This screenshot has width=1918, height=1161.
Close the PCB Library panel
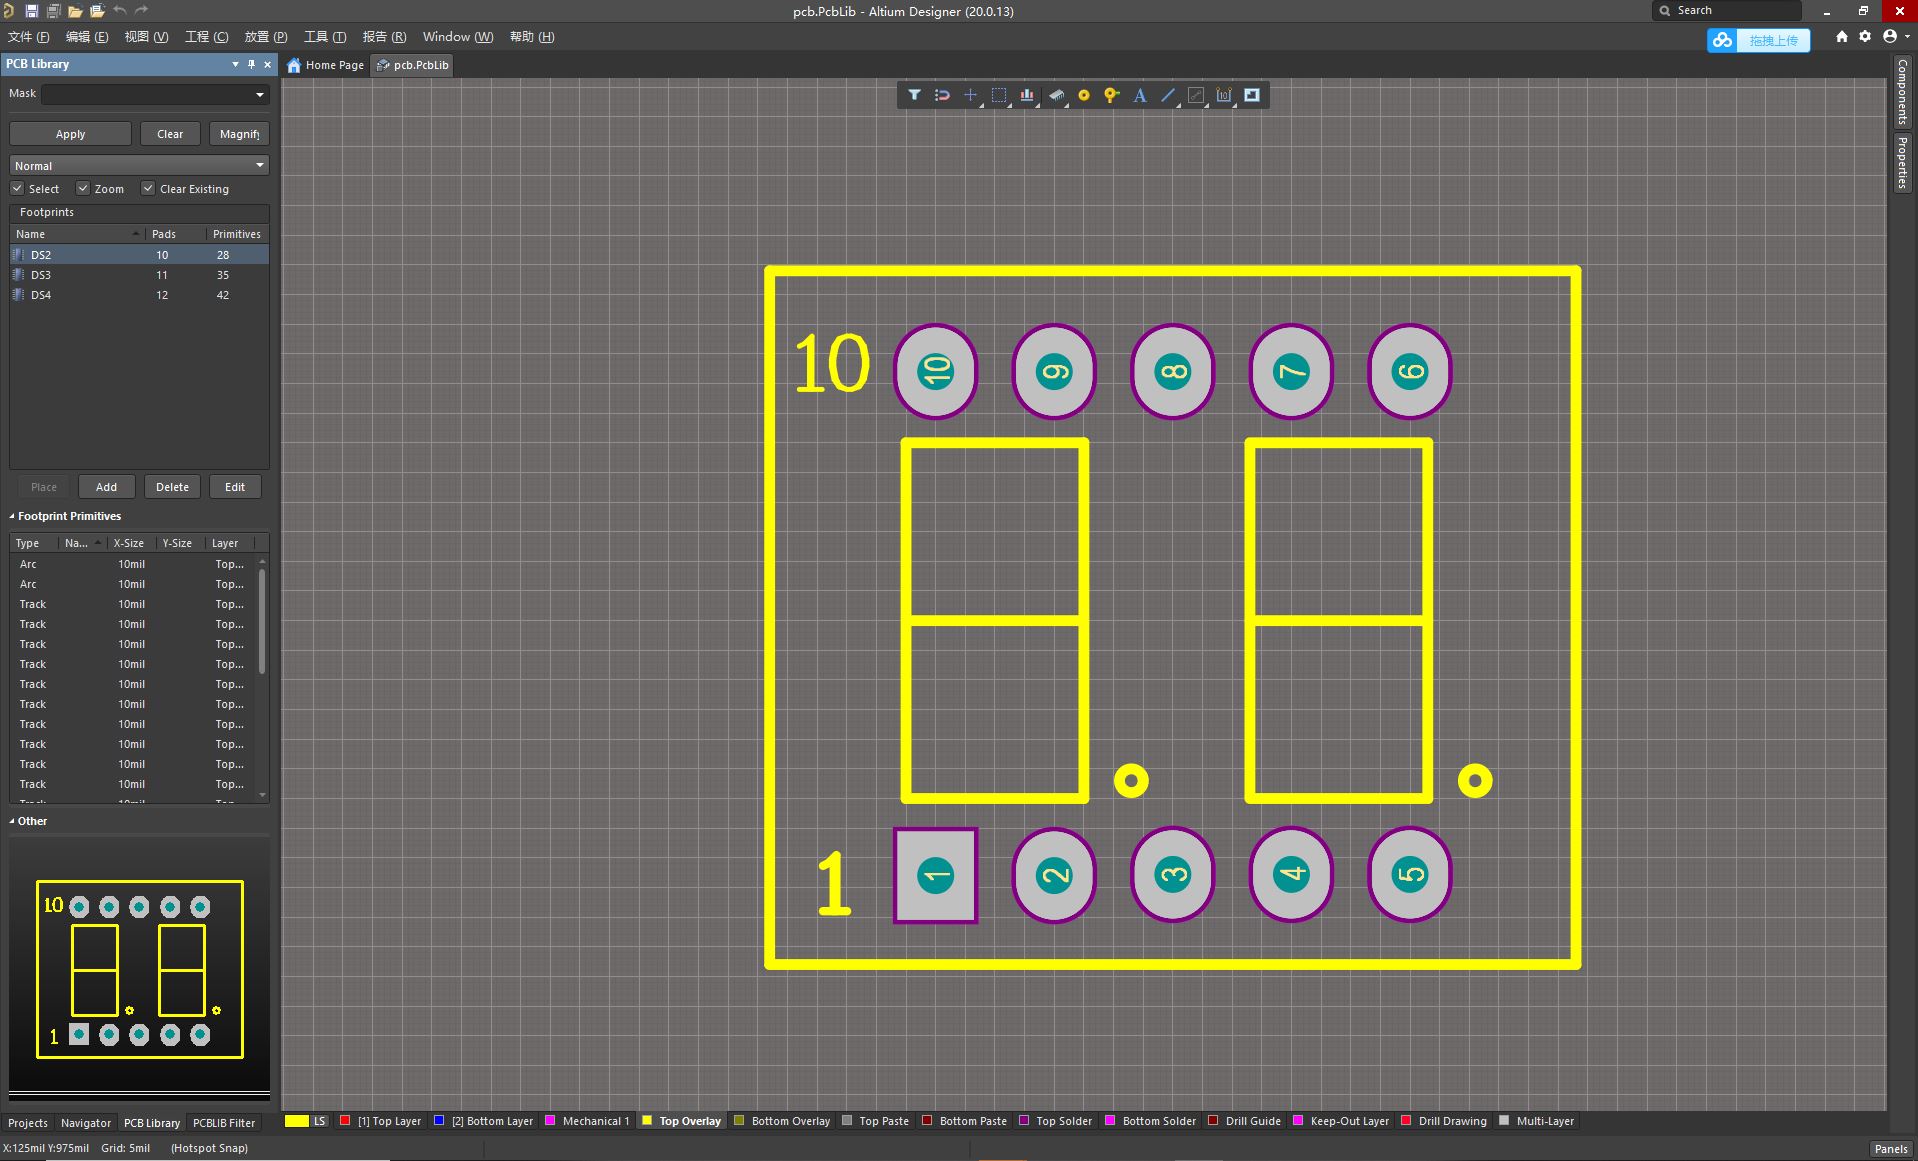pyautogui.click(x=267, y=64)
